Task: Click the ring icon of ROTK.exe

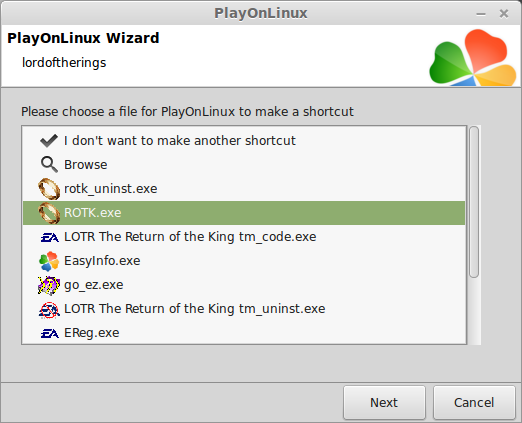Action: tap(49, 213)
